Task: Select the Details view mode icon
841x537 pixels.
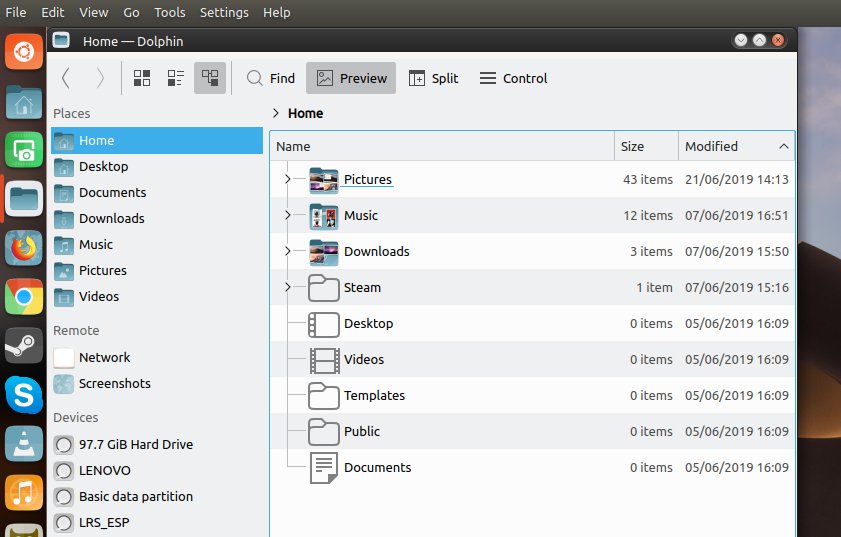Action: [210, 78]
